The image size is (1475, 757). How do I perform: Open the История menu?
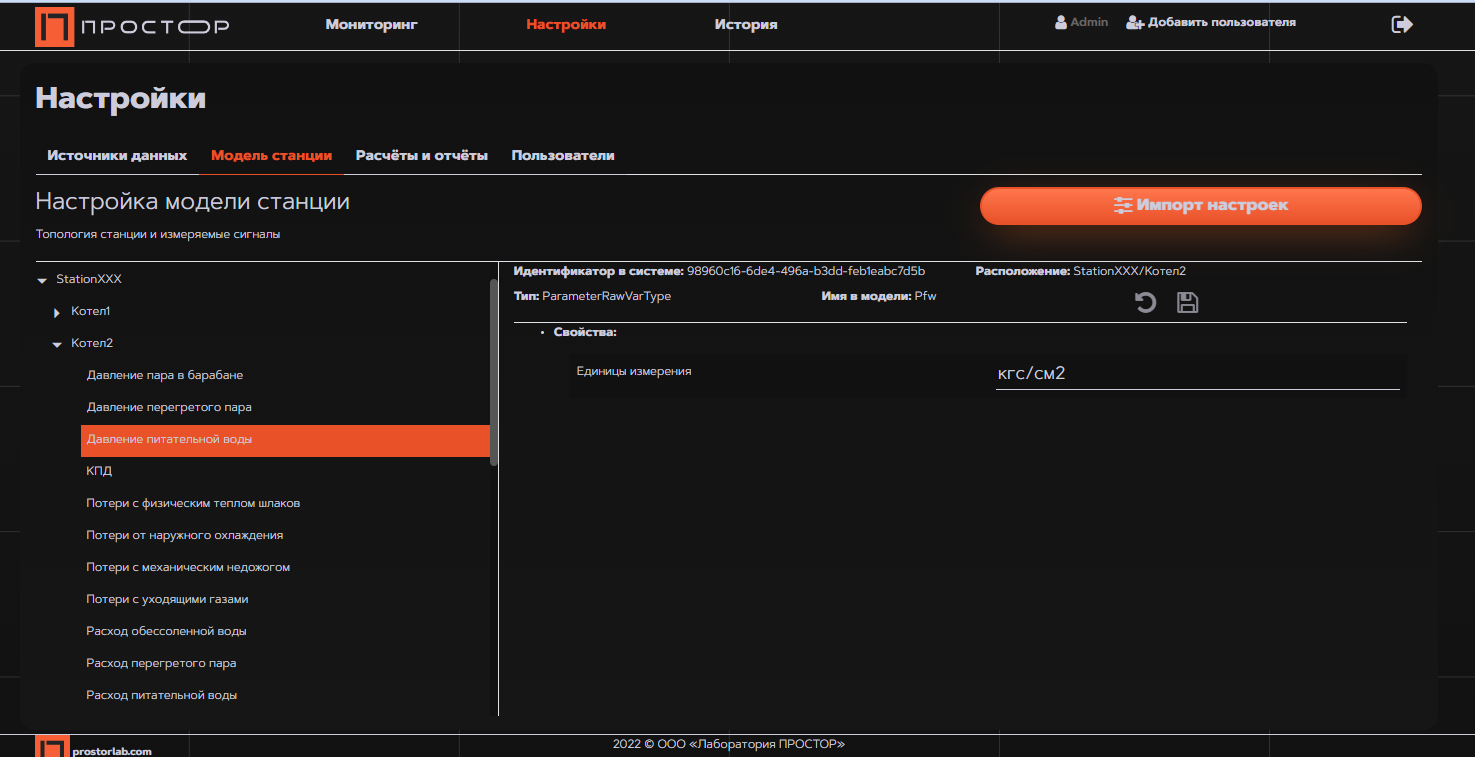745,25
